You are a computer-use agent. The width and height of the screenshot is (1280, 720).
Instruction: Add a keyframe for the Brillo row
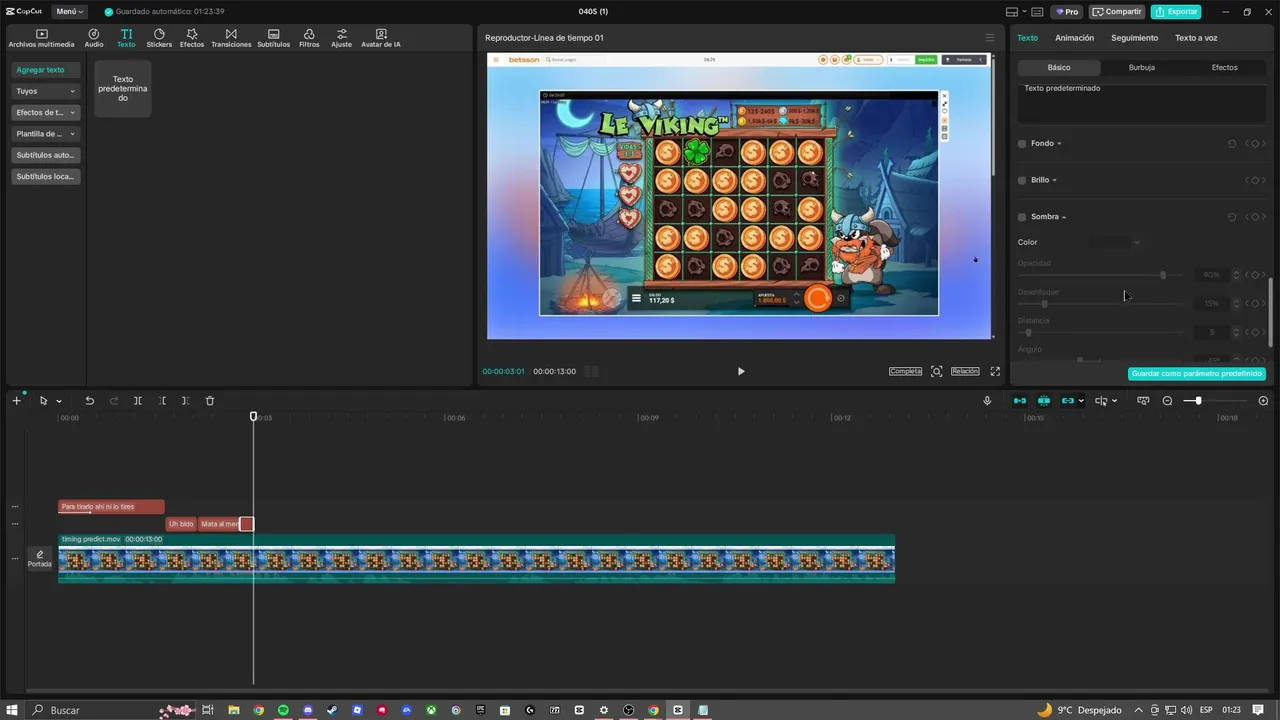click(1255, 180)
